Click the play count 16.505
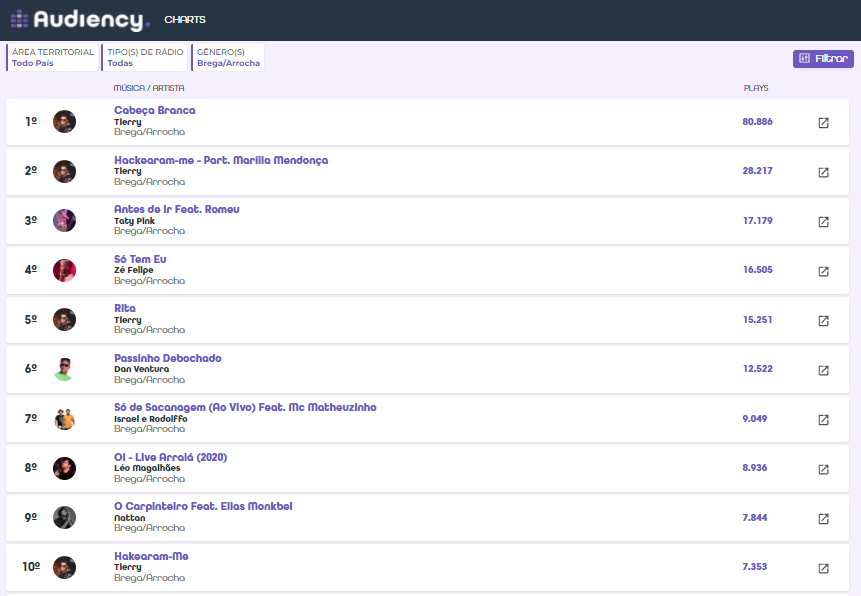Viewport: 861px width, 596px height. [x=758, y=270]
